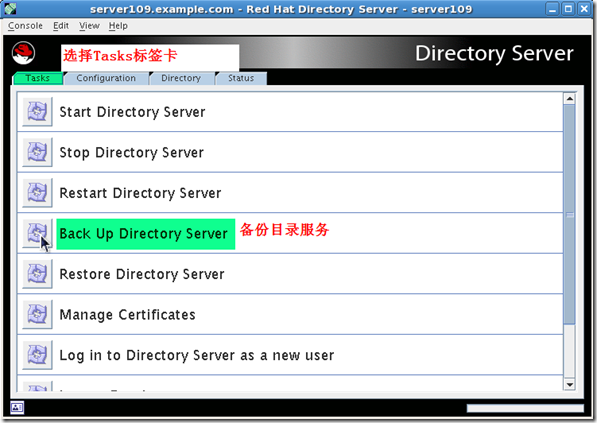Click the Red Hat logo icon
The height and width of the screenshot is (423, 597).
pos(23,53)
